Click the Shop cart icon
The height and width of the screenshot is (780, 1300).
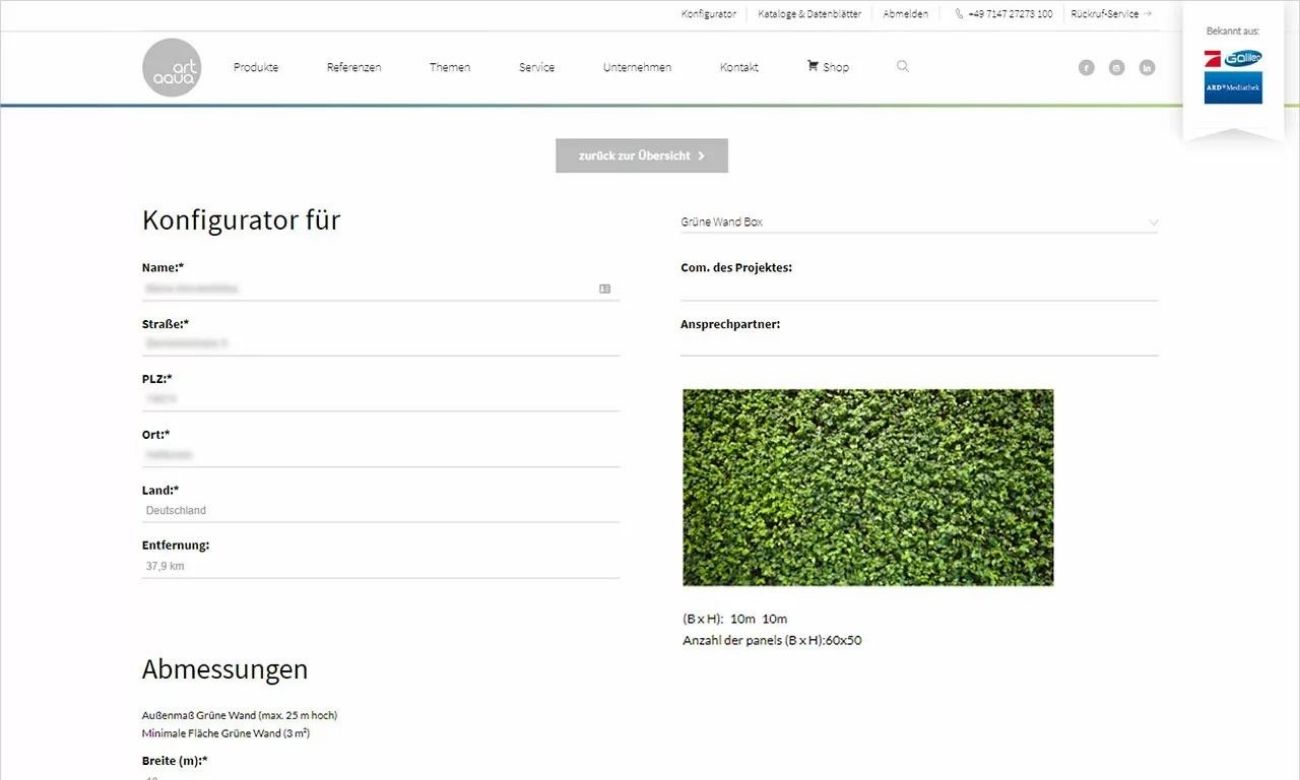813,66
